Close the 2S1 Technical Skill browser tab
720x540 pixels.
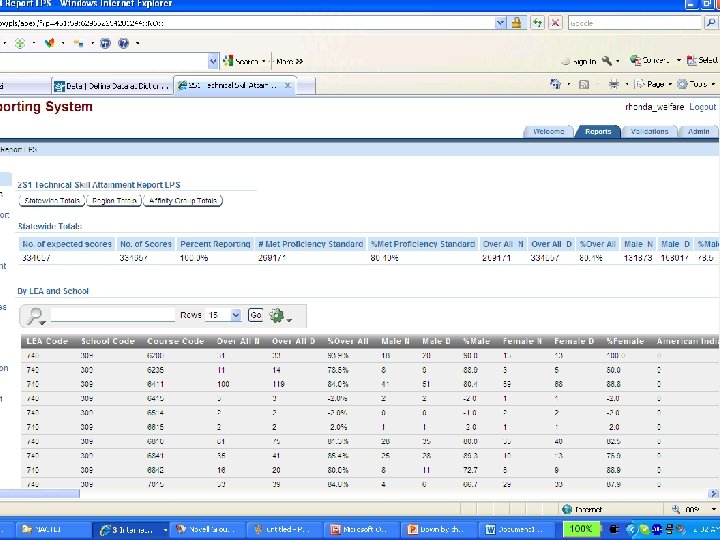click(x=287, y=85)
